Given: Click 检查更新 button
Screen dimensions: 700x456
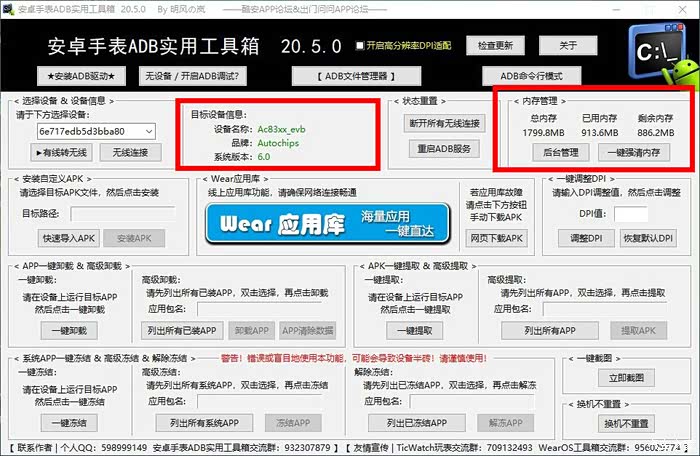Looking at the screenshot, I should click(x=495, y=46).
